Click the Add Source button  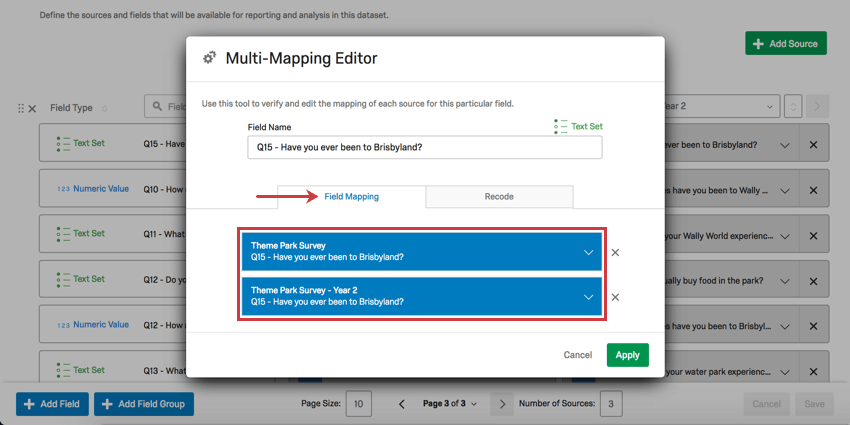(786, 43)
